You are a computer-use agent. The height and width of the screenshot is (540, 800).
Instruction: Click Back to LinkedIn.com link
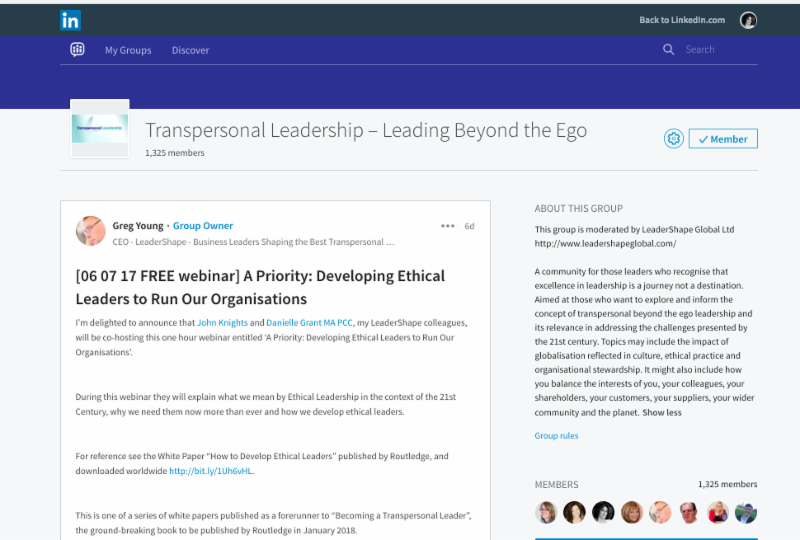[682, 20]
